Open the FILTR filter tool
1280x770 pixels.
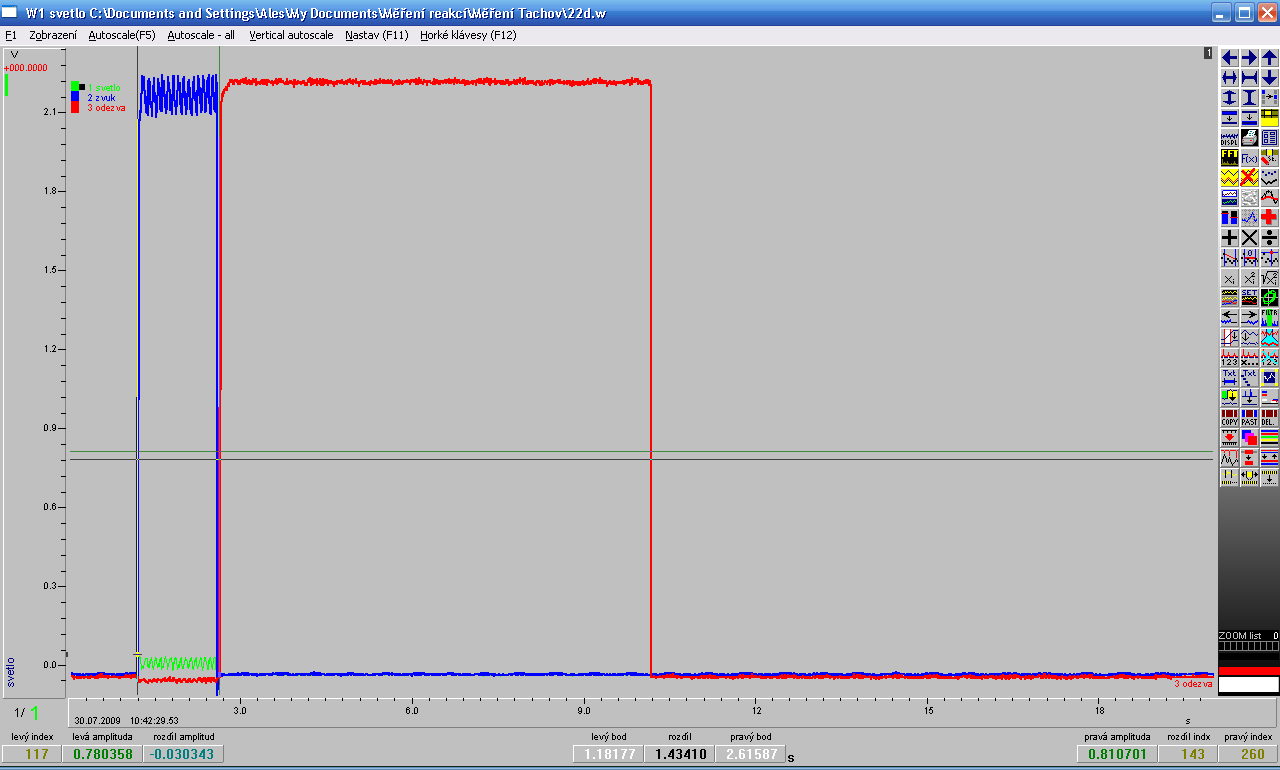coord(1269,317)
